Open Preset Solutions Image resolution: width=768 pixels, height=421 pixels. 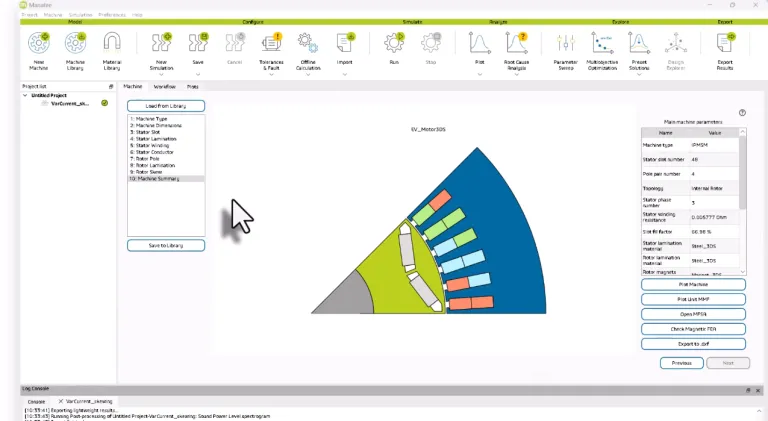pos(639,43)
